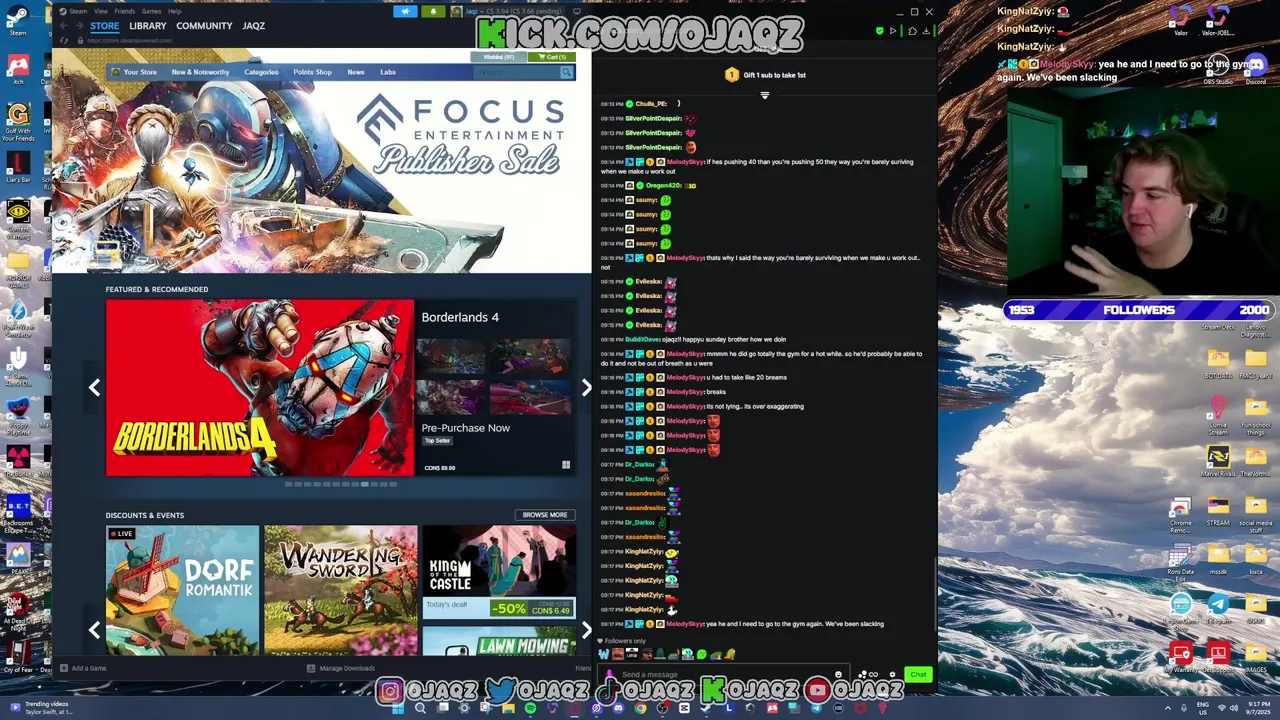
Task: Go to Points Shop
Action: (x=312, y=72)
